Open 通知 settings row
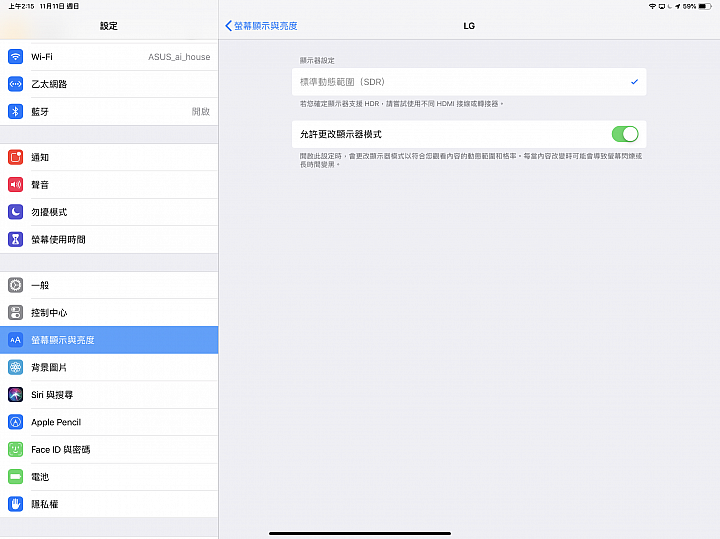The height and width of the screenshot is (539, 720). pyautogui.click(x=109, y=157)
